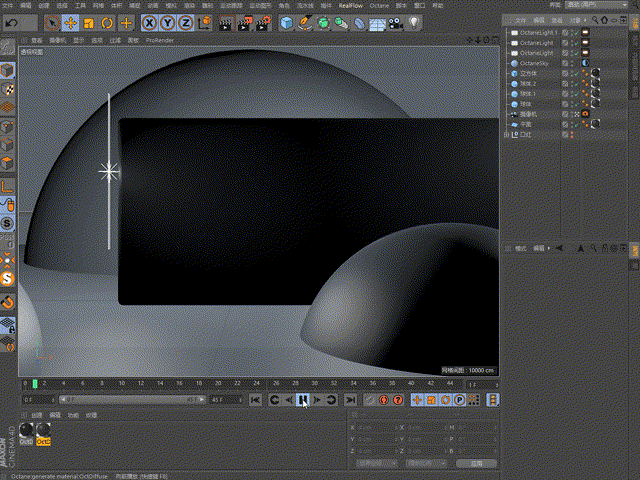The height and width of the screenshot is (480, 640).
Task: Toggle Position keyframe recording icon
Action: pos(417,400)
